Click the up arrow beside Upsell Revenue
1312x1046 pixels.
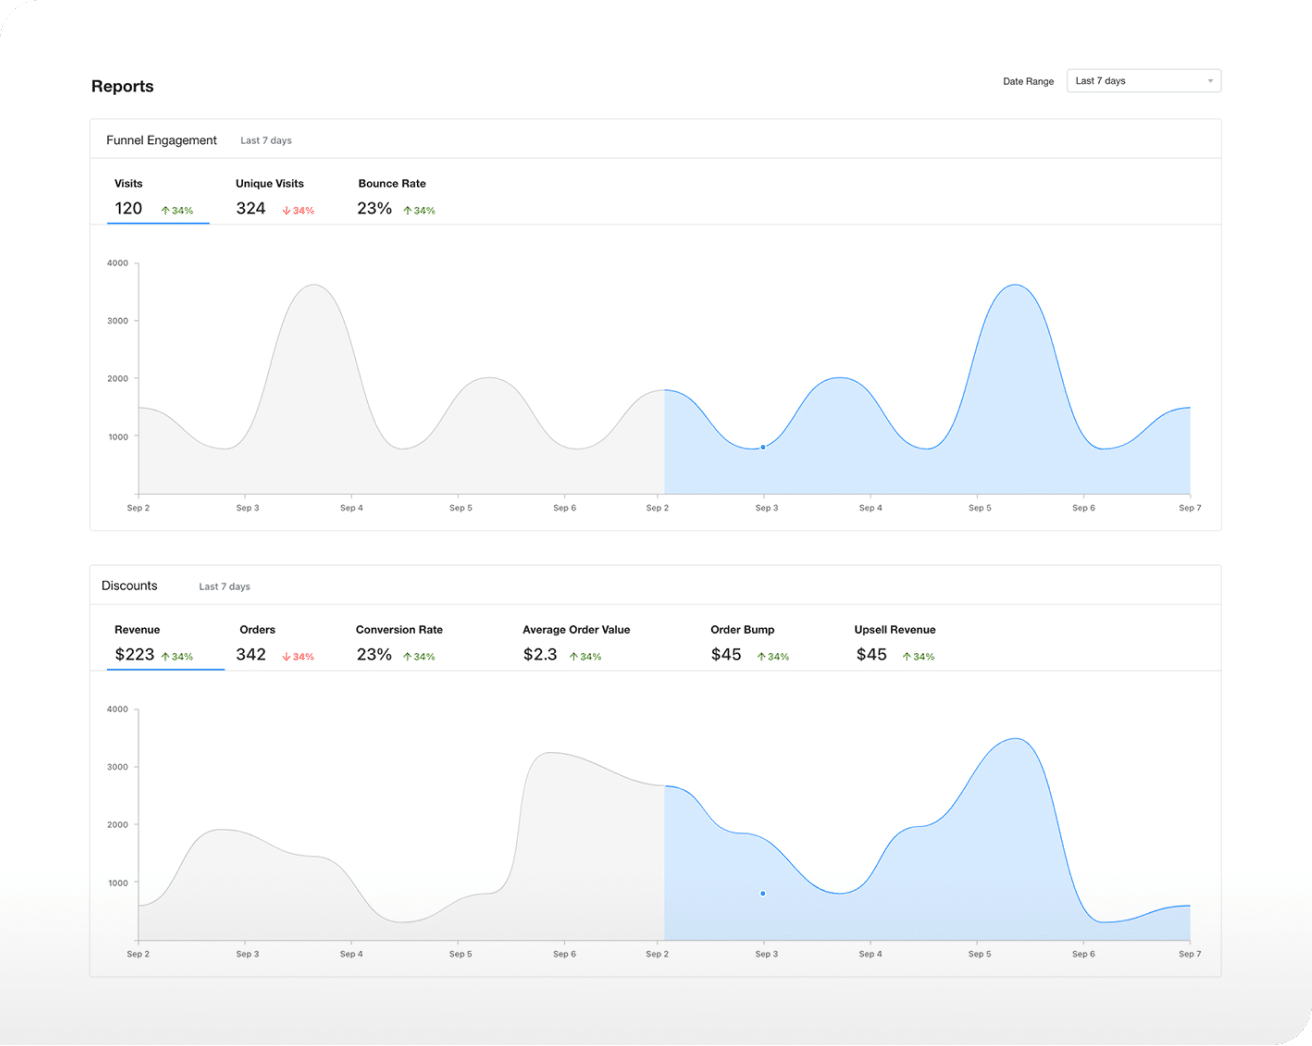pos(906,657)
